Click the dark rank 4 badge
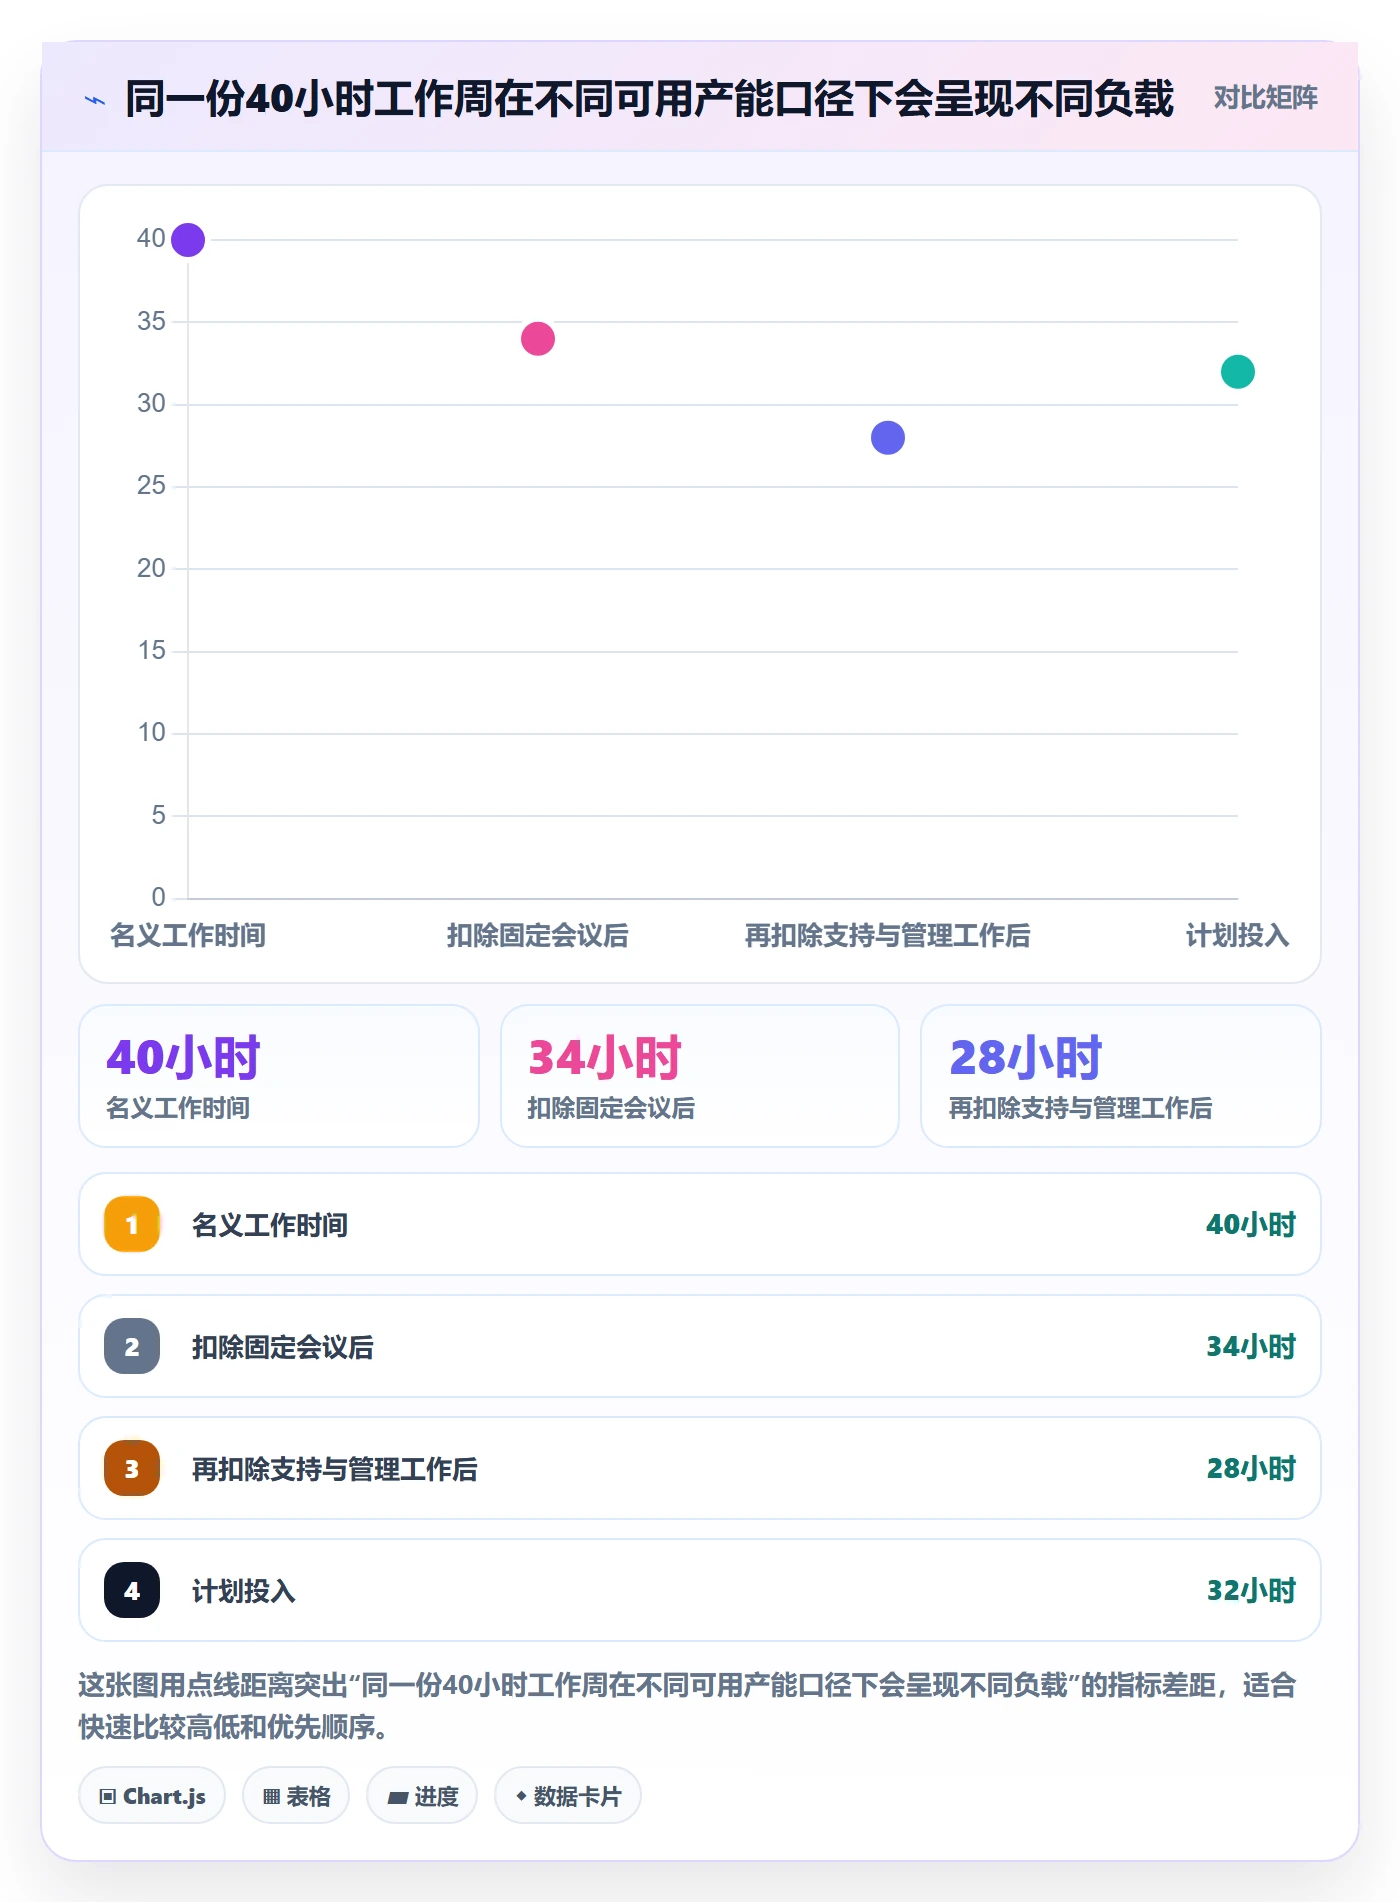This screenshot has height=1902, width=1400. [132, 1590]
